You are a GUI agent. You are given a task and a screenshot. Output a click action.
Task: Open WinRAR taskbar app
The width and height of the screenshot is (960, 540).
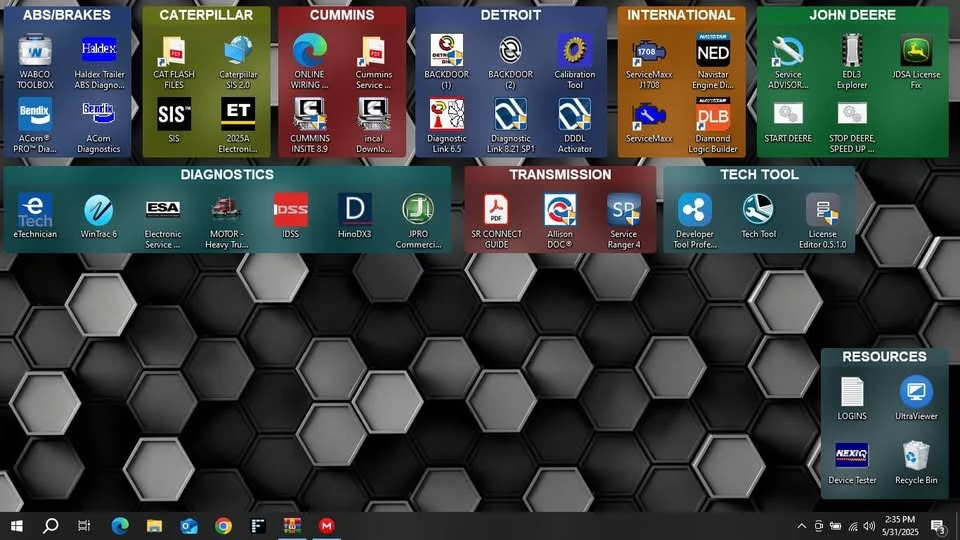point(292,525)
